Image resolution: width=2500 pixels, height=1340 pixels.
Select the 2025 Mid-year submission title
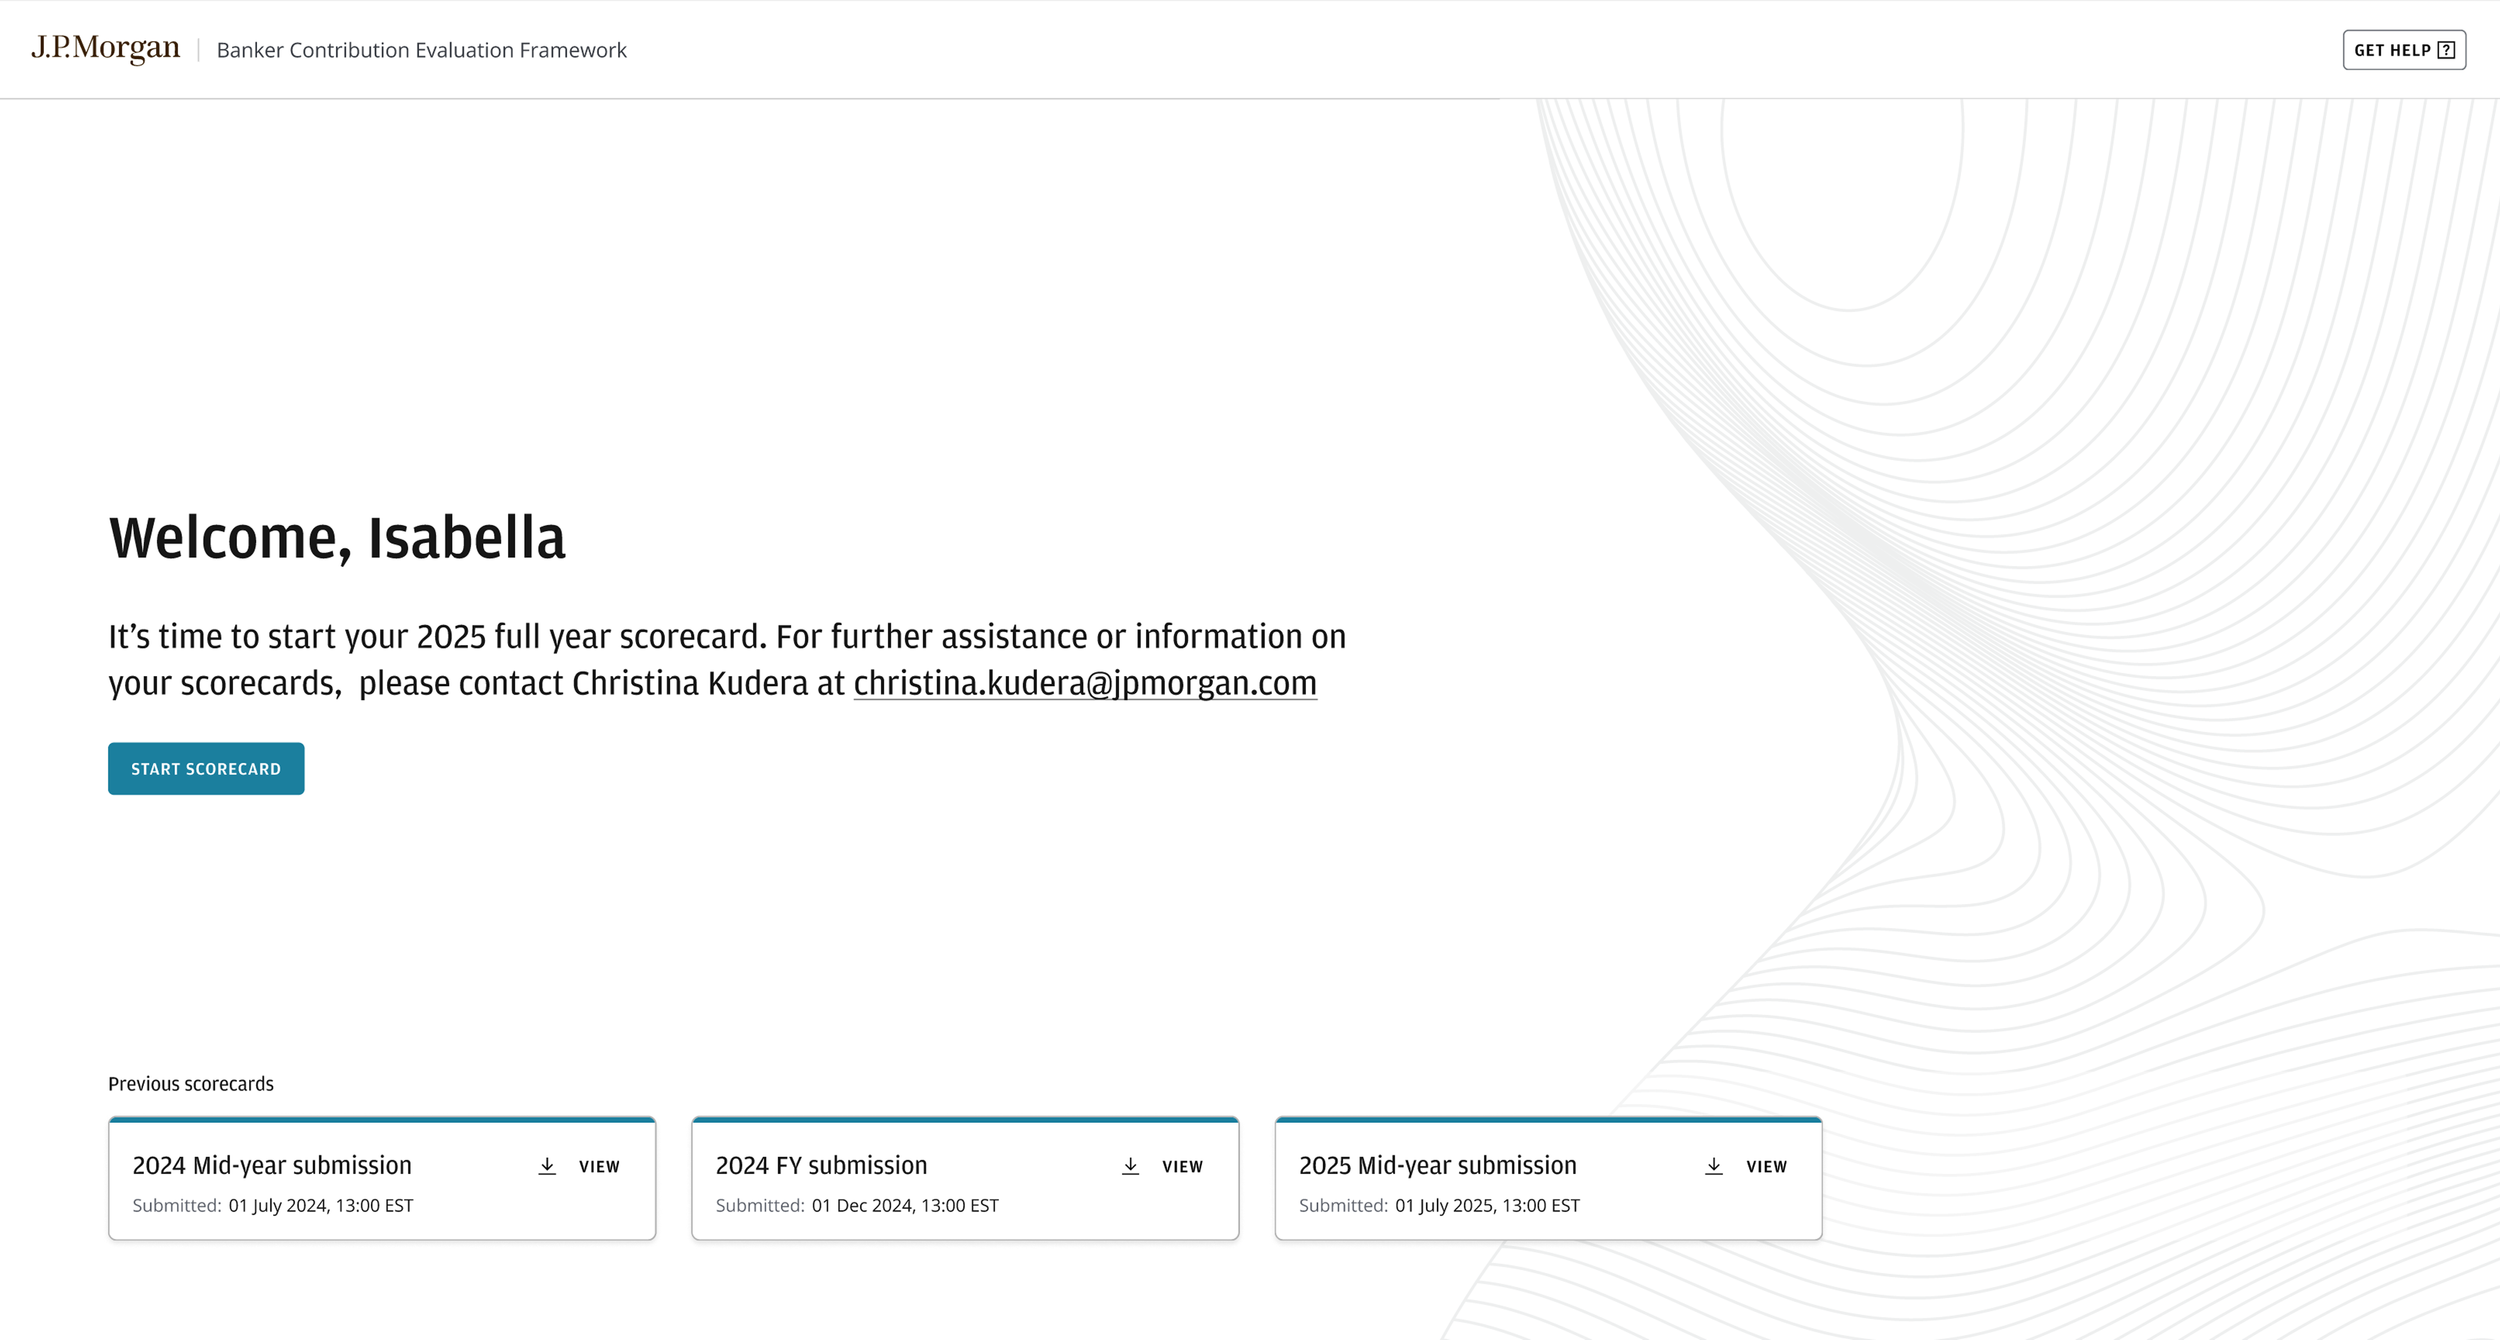[x=1437, y=1166]
